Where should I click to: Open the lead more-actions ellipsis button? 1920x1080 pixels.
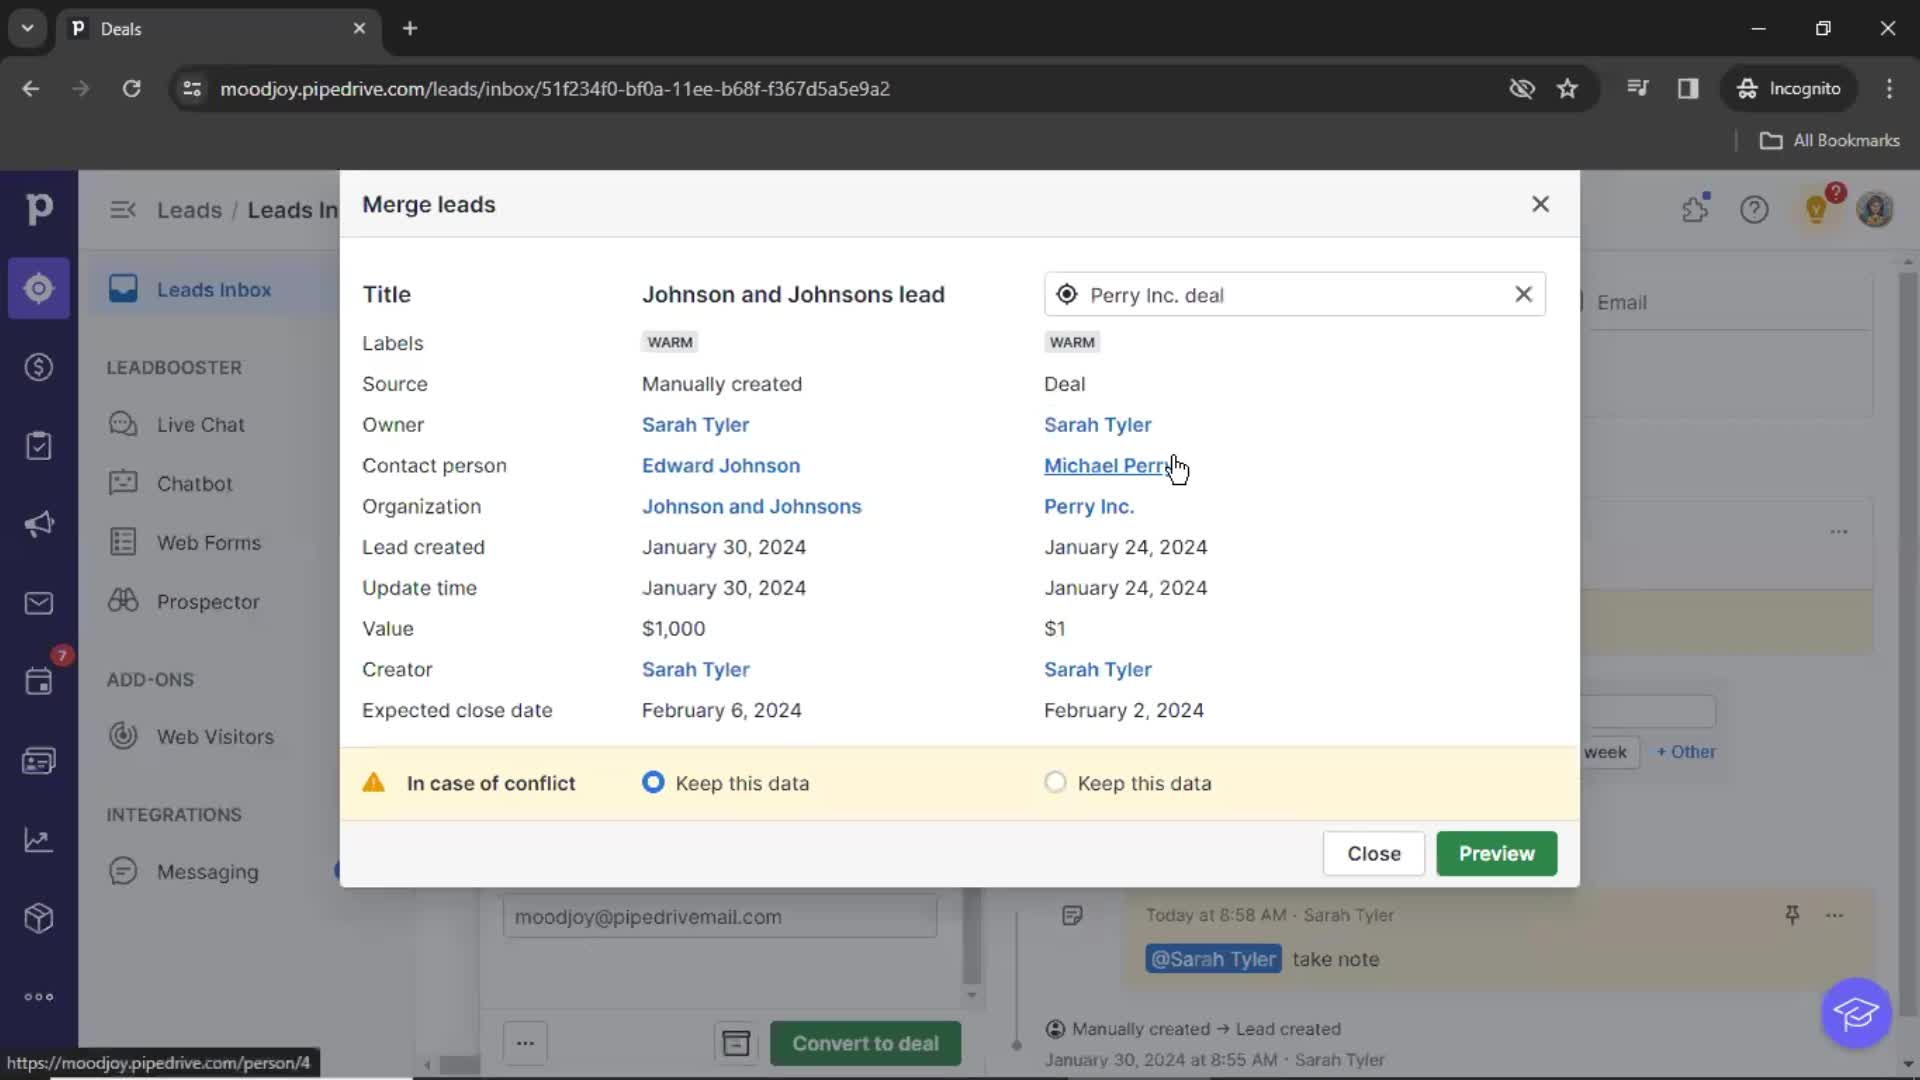click(x=525, y=1043)
